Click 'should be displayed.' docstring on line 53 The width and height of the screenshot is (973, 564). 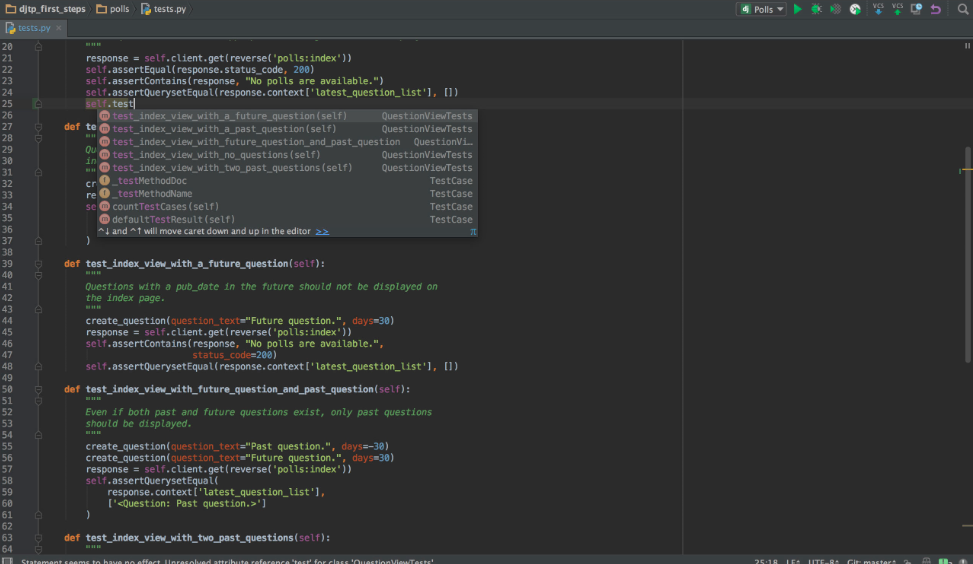pyautogui.click(x=138, y=423)
